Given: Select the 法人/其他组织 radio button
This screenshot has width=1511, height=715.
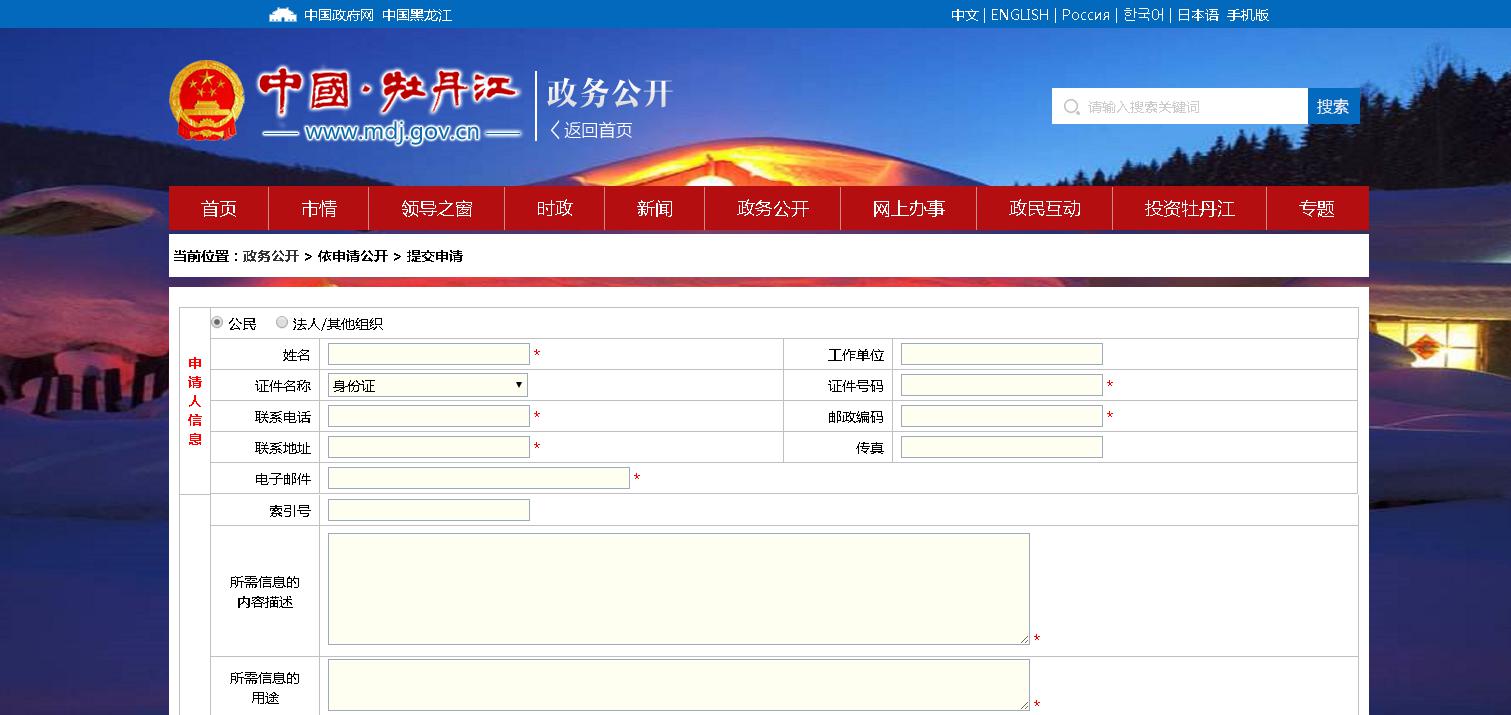Looking at the screenshot, I should tap(282, 323).
